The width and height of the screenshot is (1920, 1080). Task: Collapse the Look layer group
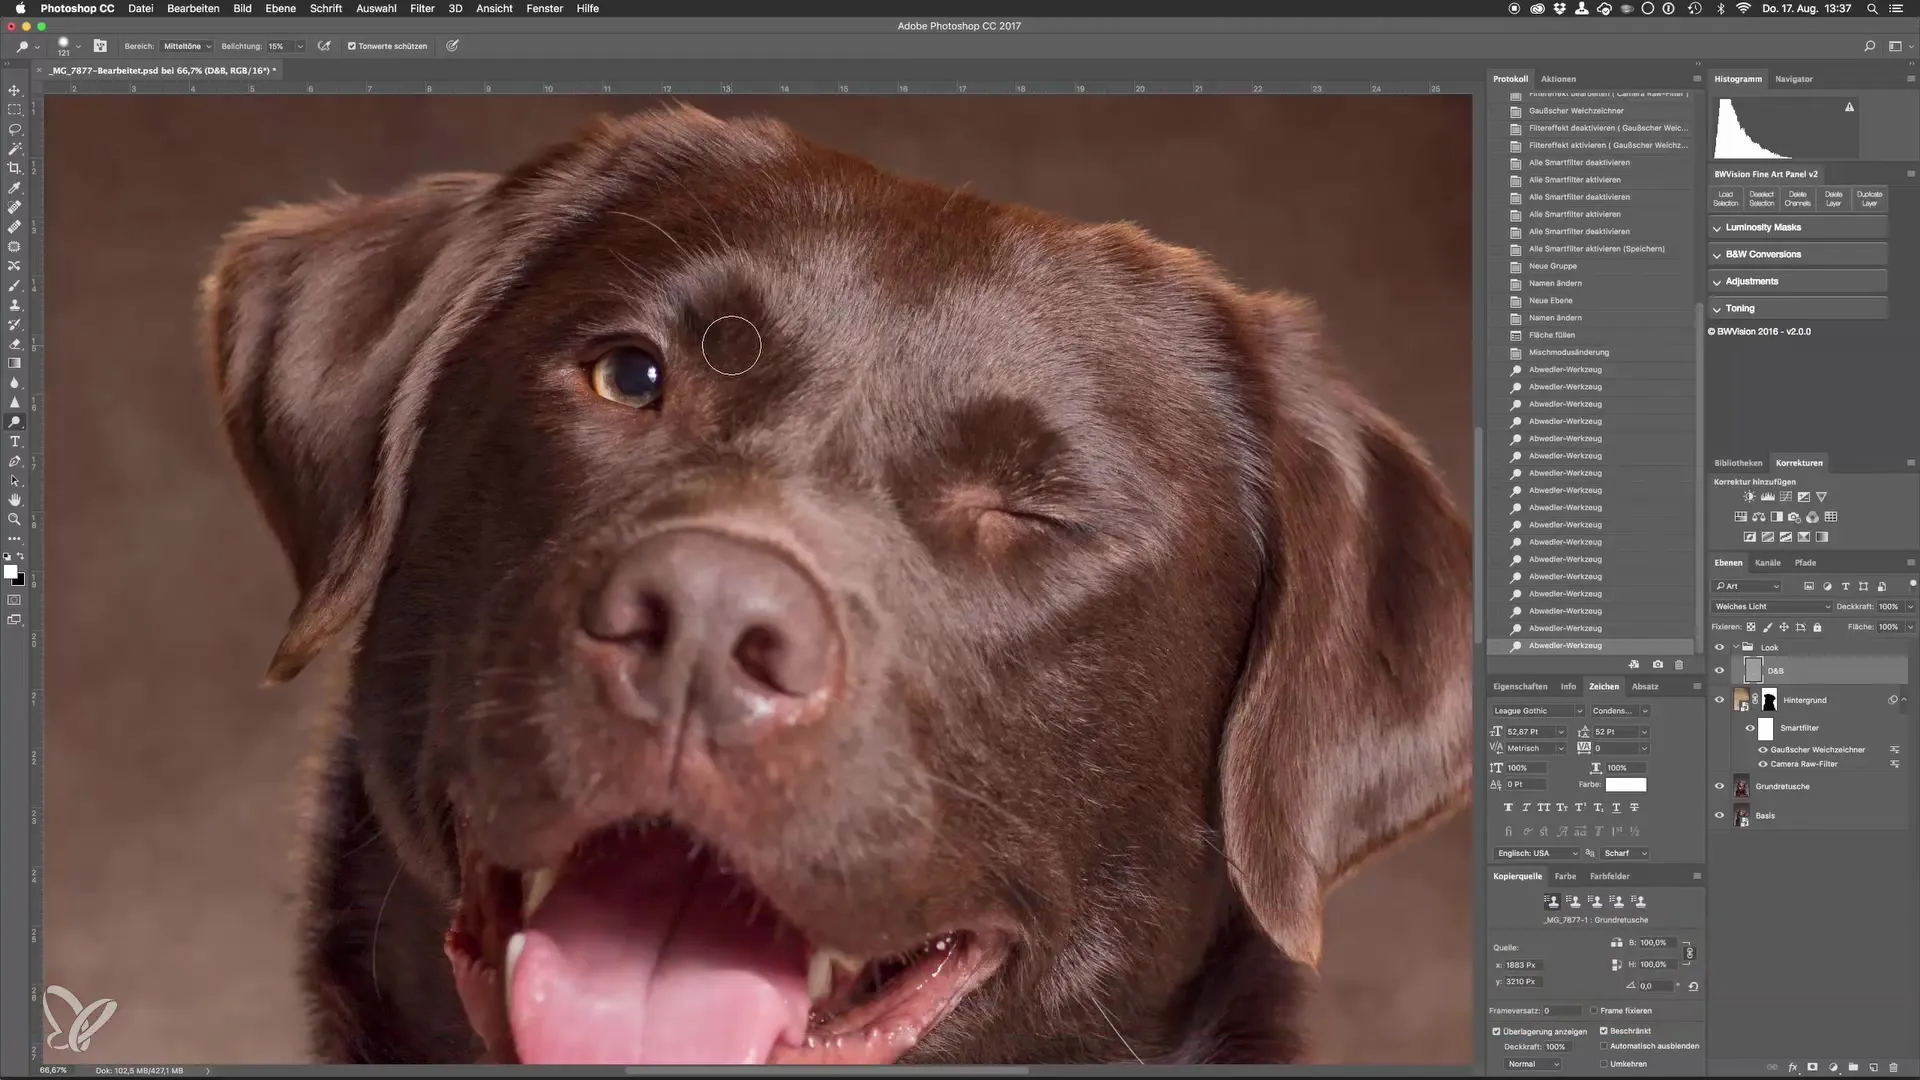click(x=1736, y=647)
